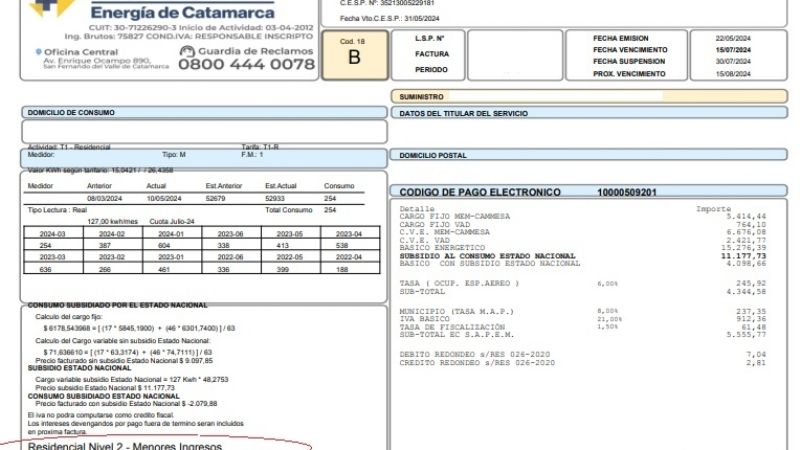Select the CARGO FIJO VAD amount 764,10
800x450 pixels.
(x=751, y=224)
